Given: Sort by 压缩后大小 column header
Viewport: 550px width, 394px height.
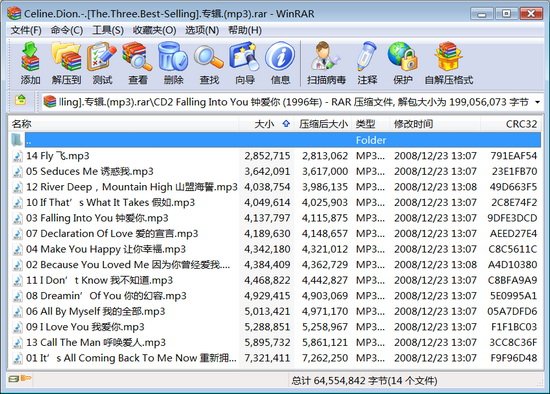Looking at the screenshot, I should click(323, 124).
